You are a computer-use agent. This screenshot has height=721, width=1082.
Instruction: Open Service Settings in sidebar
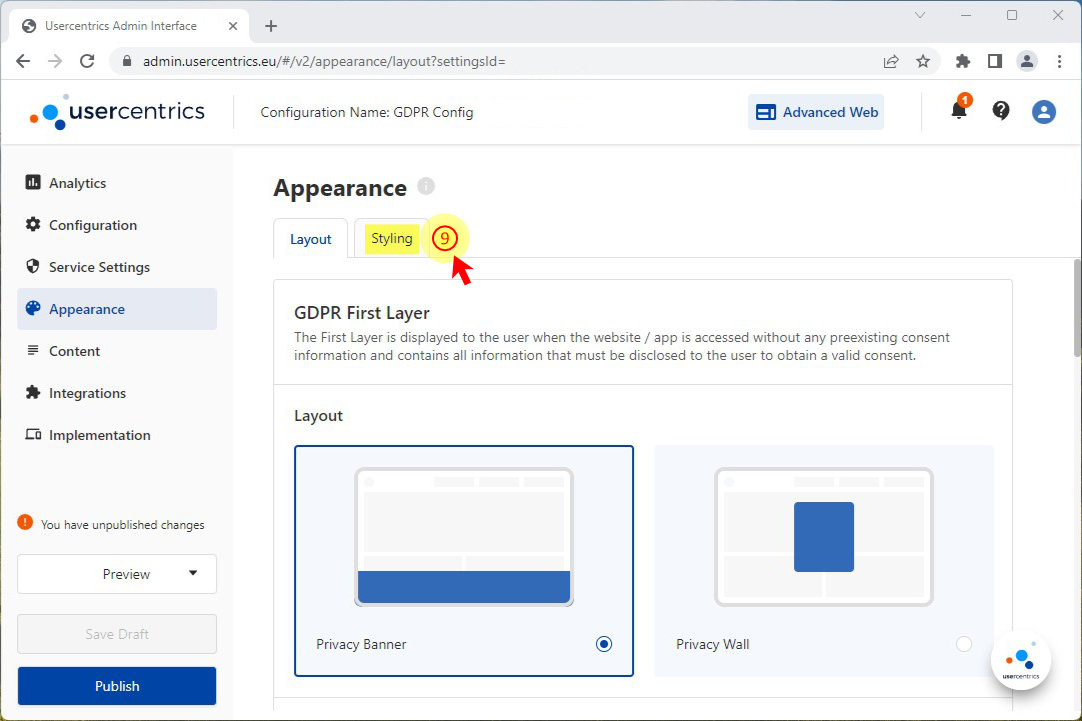point(99,267)
